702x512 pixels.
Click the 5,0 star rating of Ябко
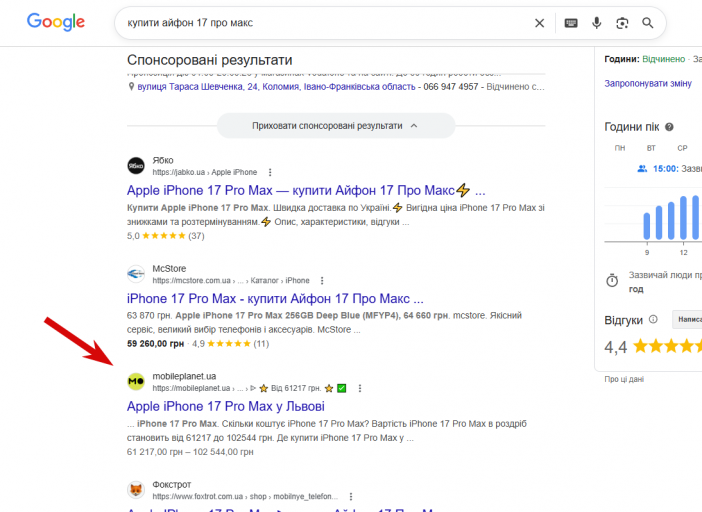(x=166, y=236)
